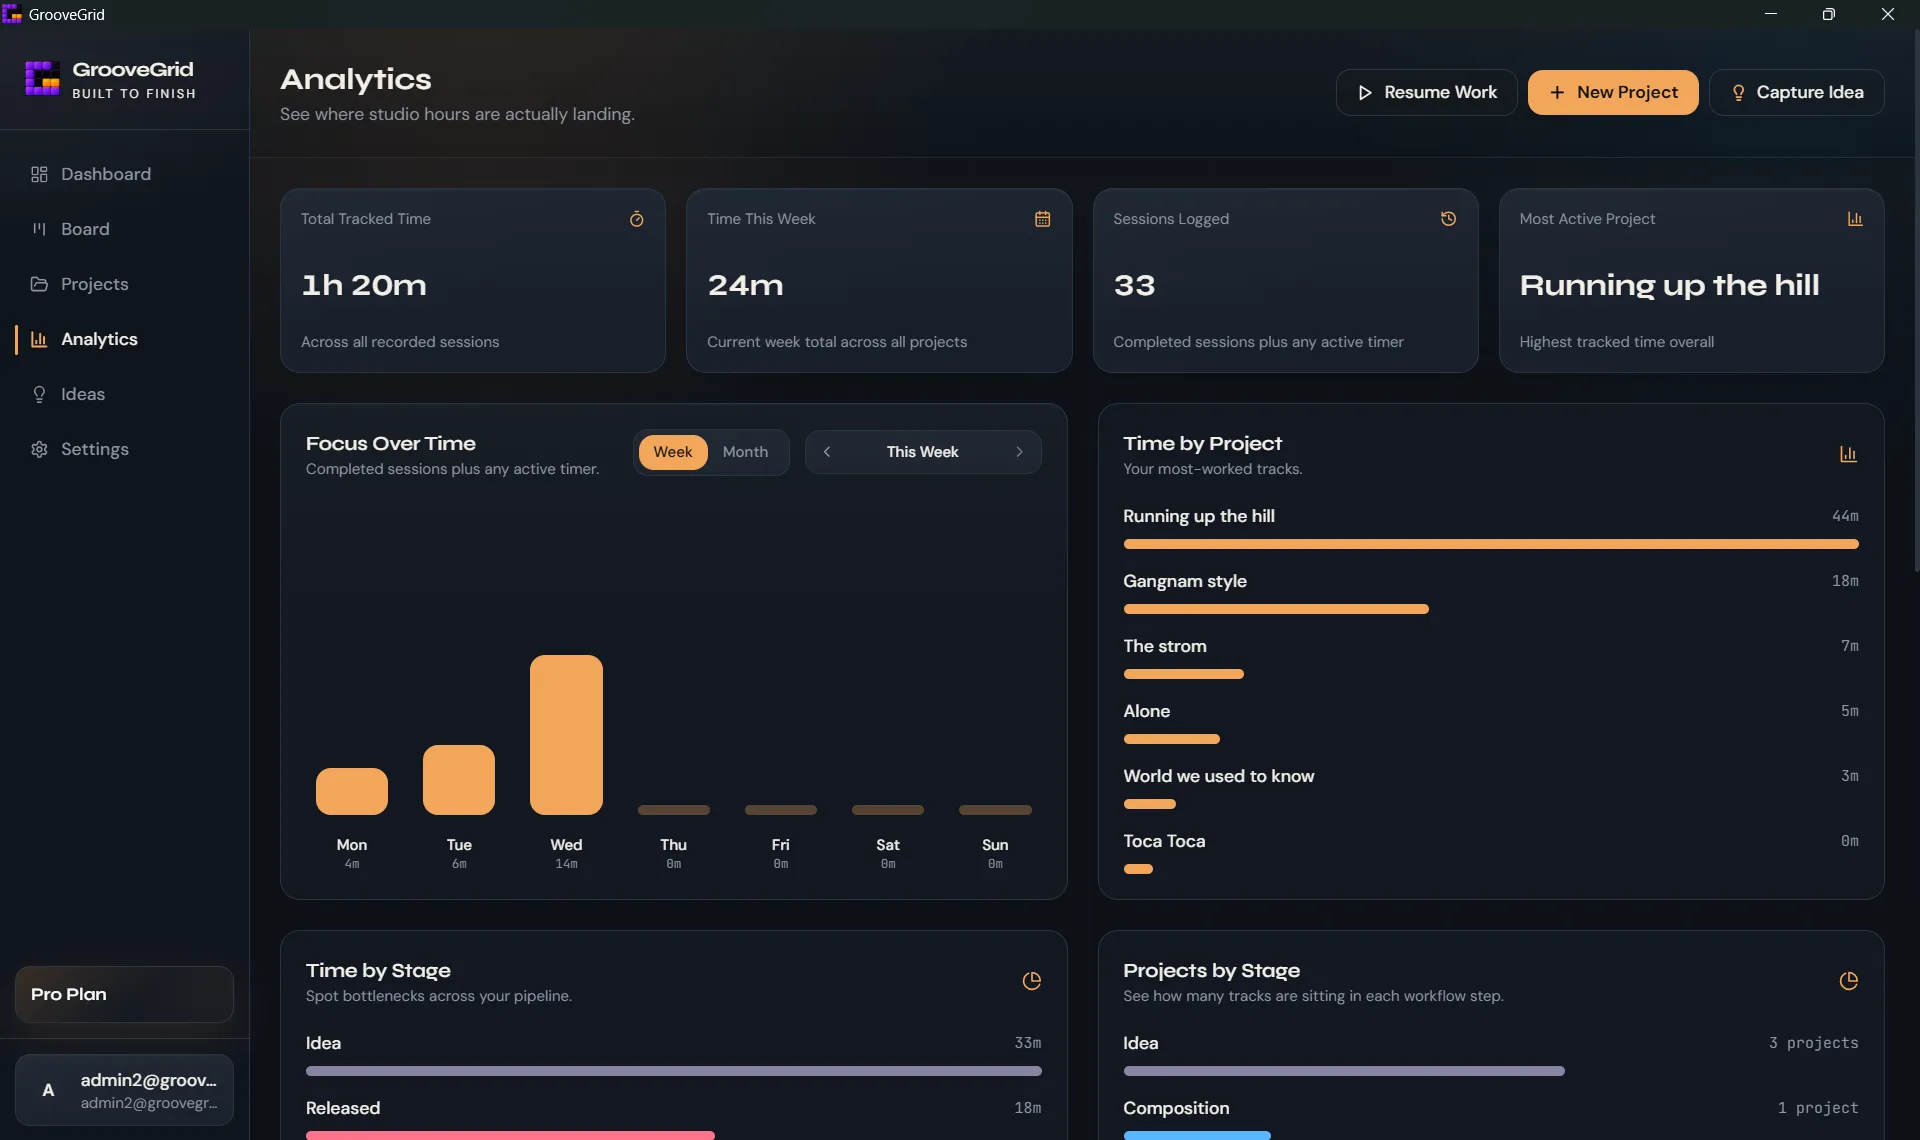Click the 18m value for Gangnam style
Viewport: 1920px width, 1140px height.
[x=1845, y=581]
